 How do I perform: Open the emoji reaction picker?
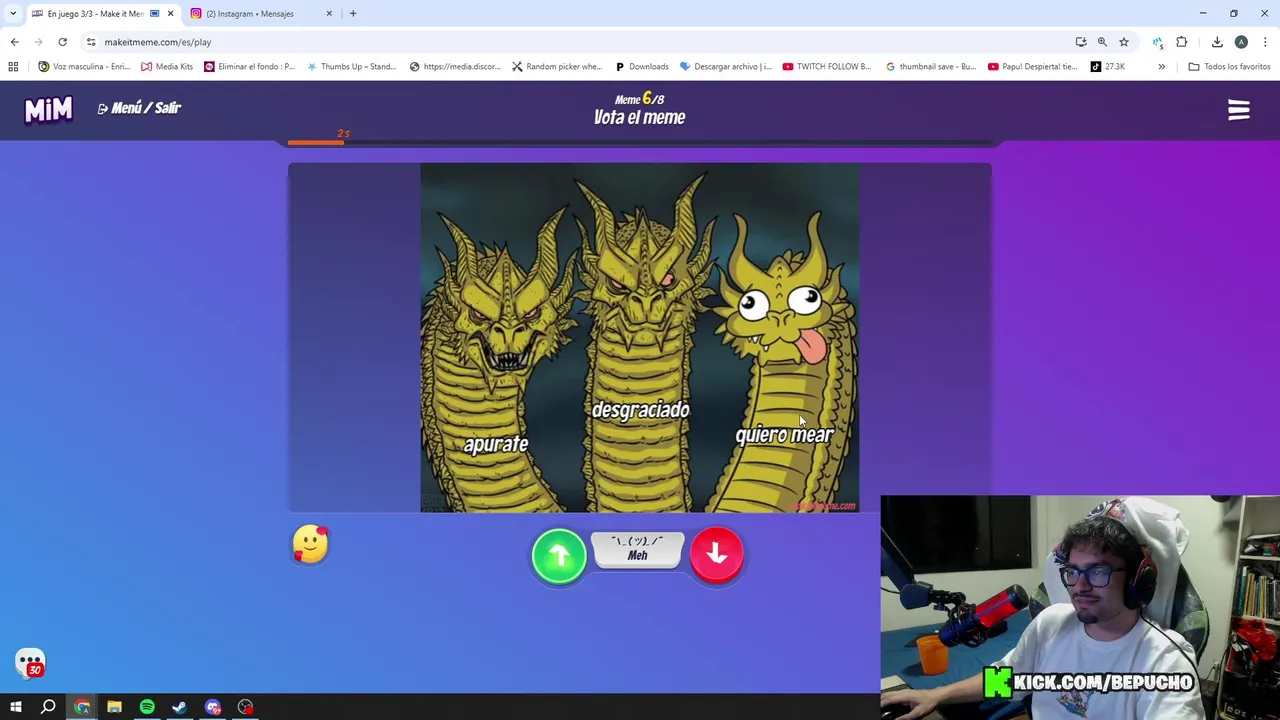tap(310, 545)
